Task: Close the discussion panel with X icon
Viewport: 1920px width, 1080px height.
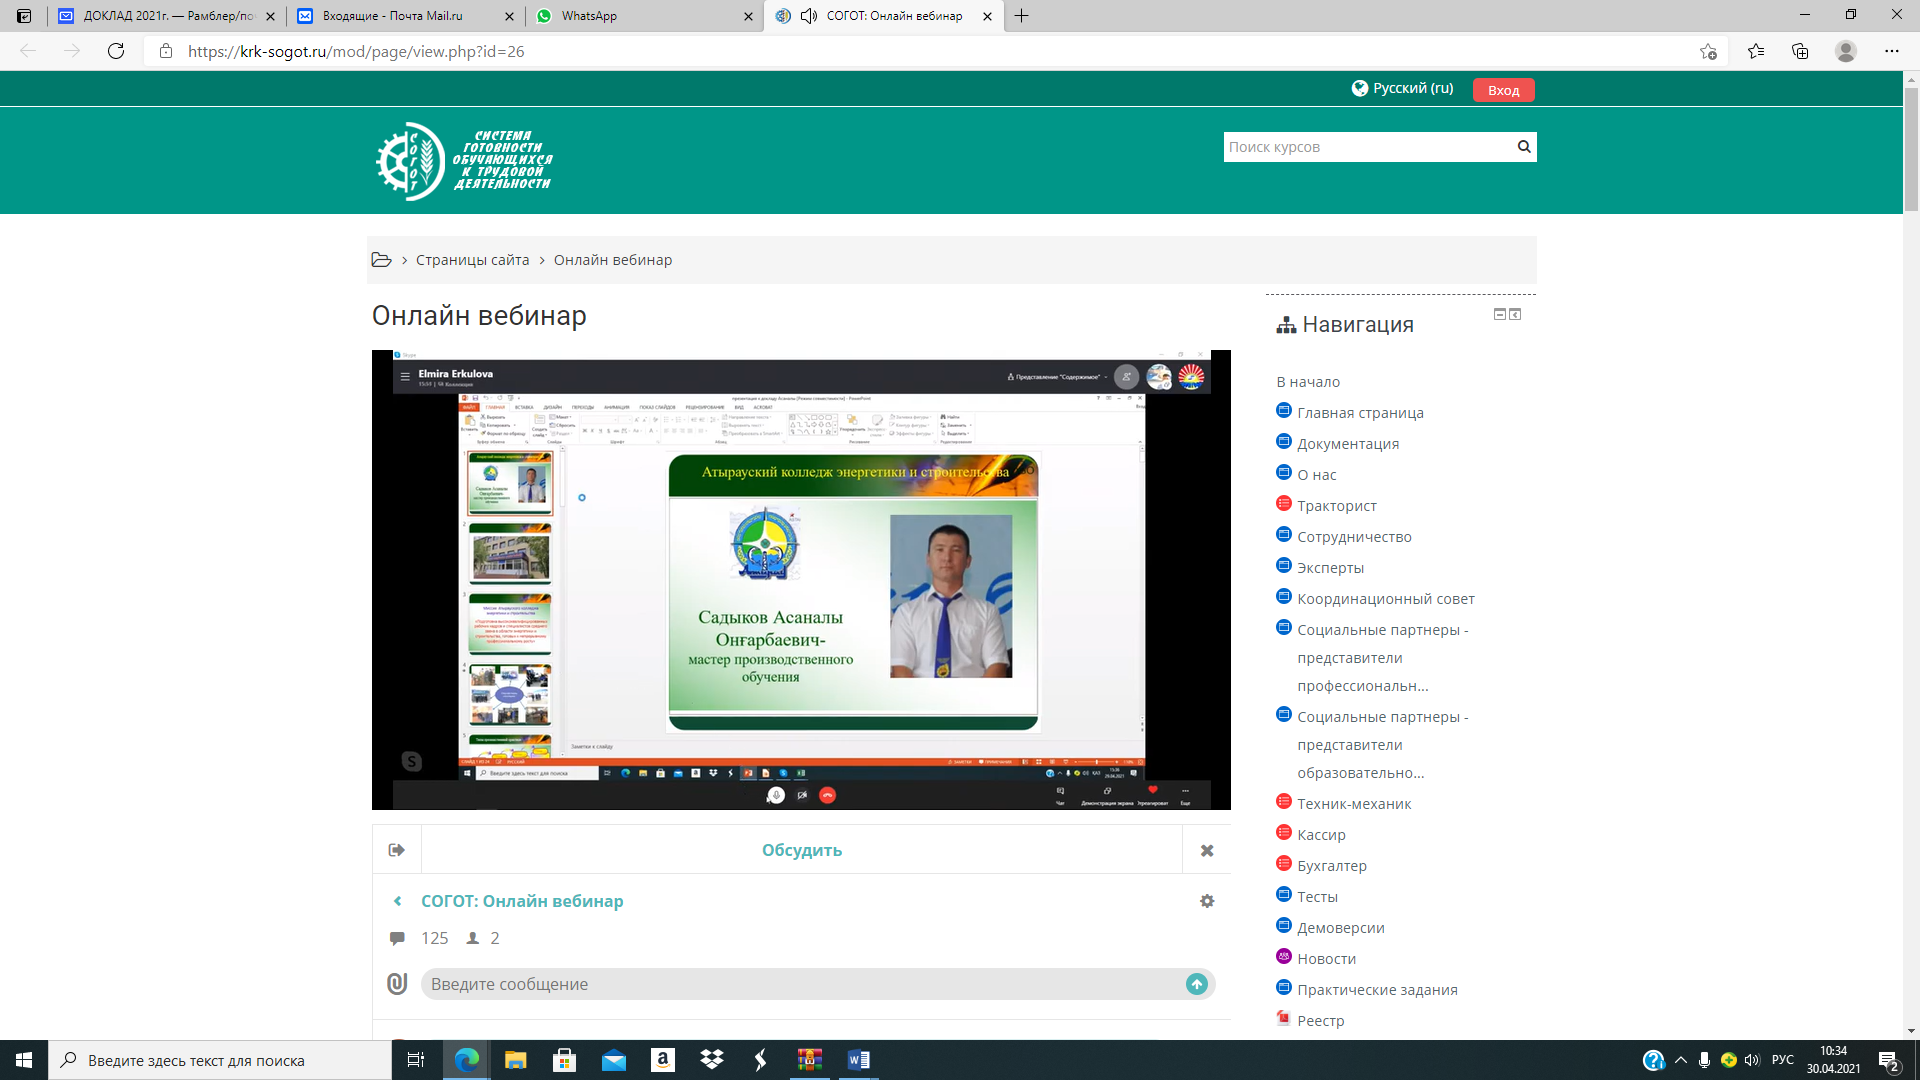Action: click(1207, 850)
